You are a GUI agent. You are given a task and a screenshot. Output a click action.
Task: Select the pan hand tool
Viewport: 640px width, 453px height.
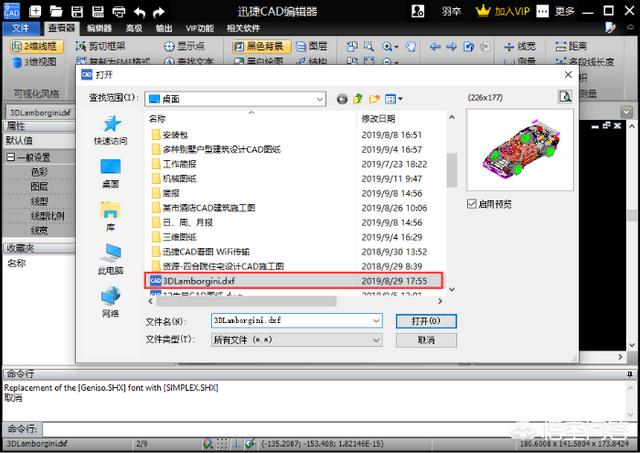click(411, 47)
